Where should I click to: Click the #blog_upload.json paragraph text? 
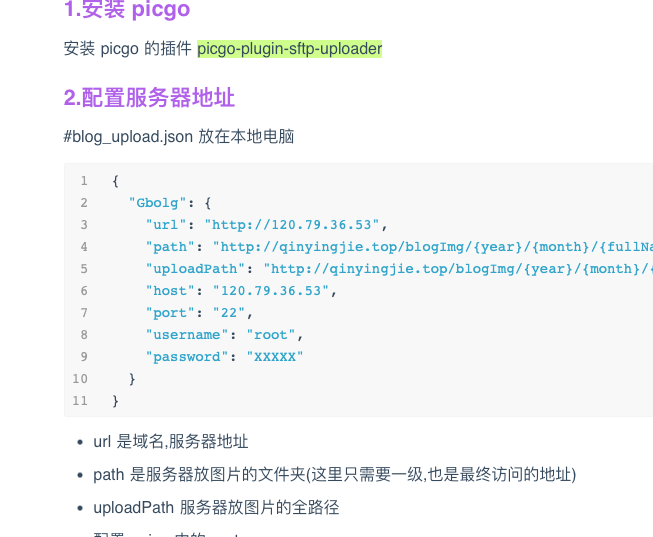click(x=178, y=136)
